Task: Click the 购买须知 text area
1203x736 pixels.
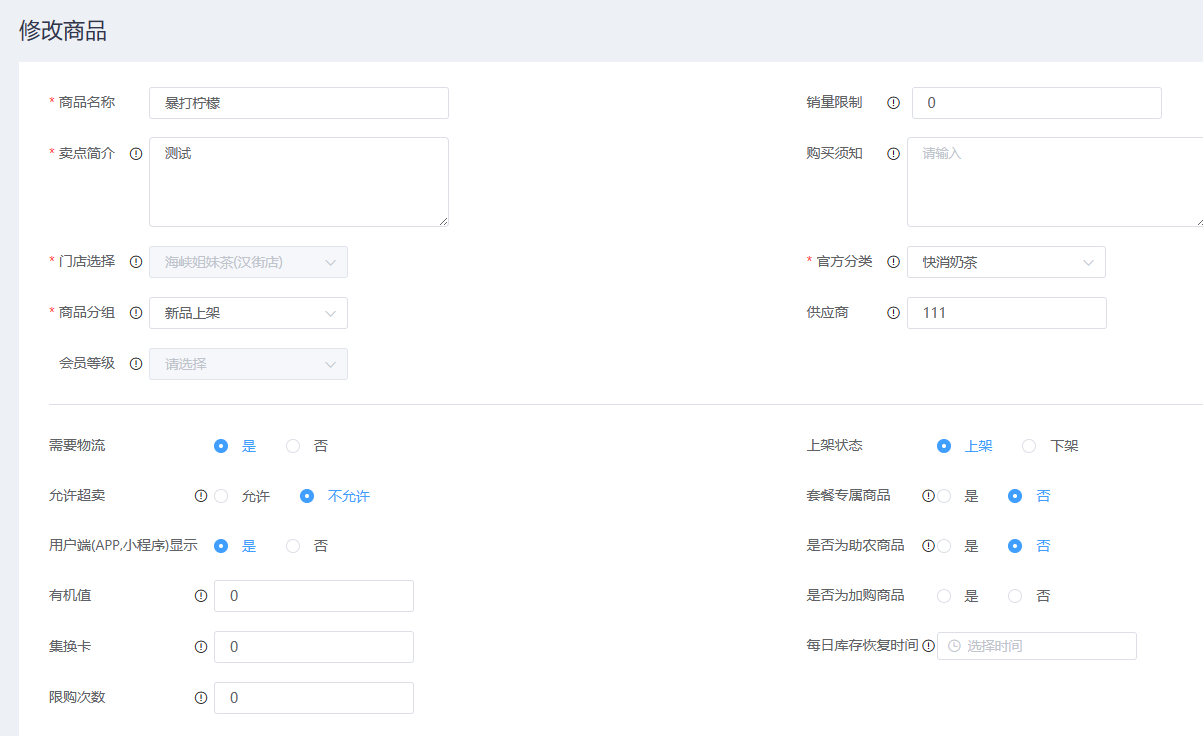Action: coord(1054,182)
